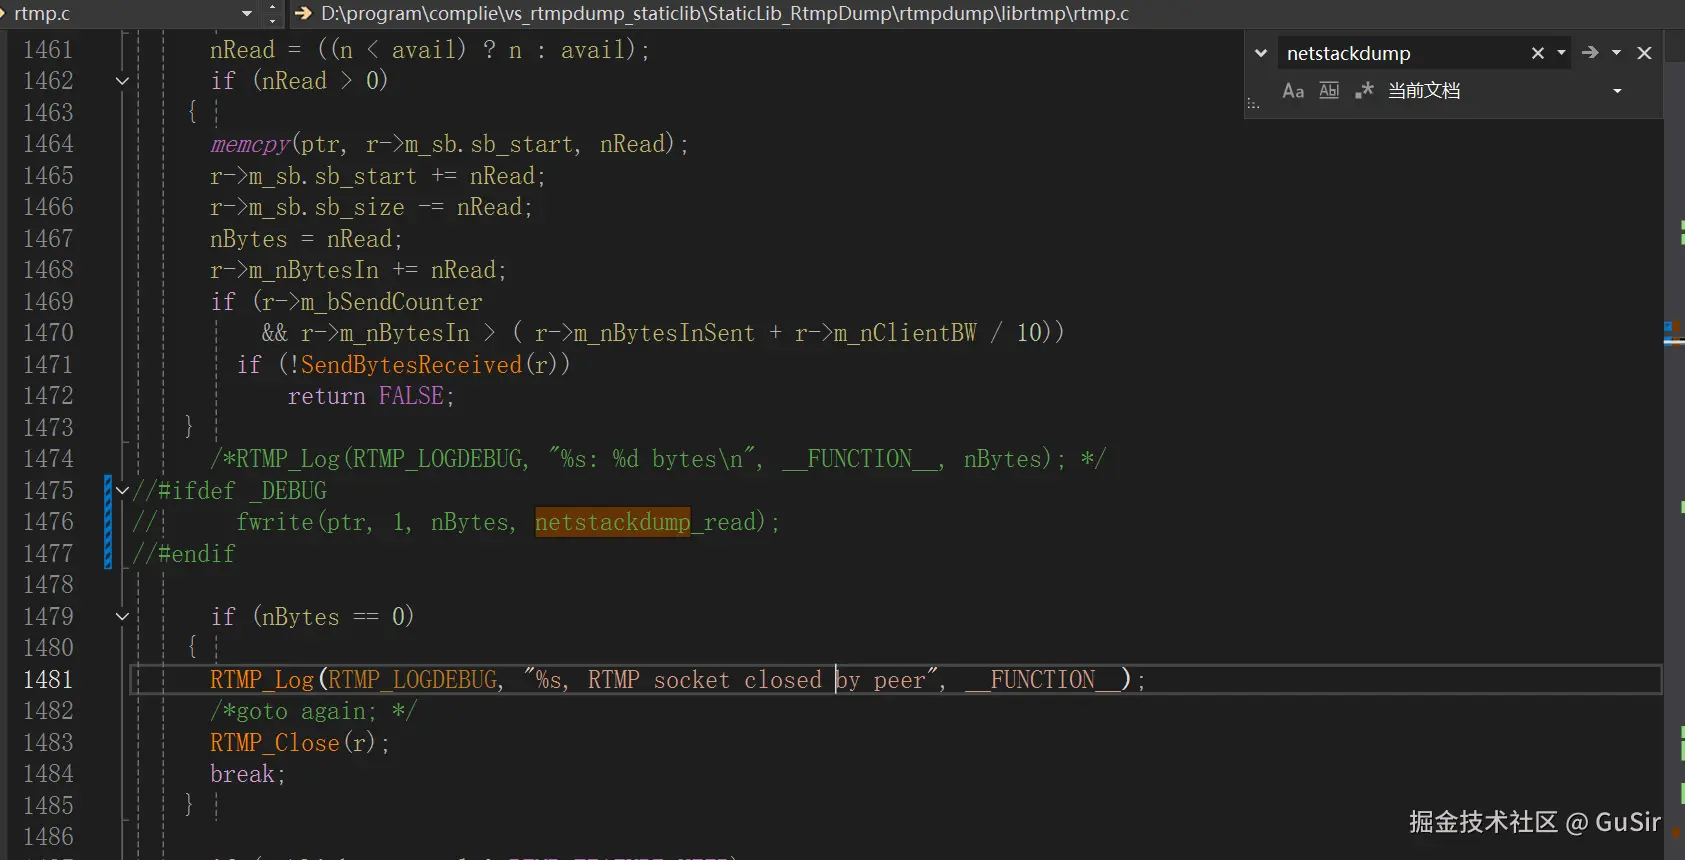Open find-next options dropdown
Screen dimensions: 1685x860
(x=1616, y=52)
